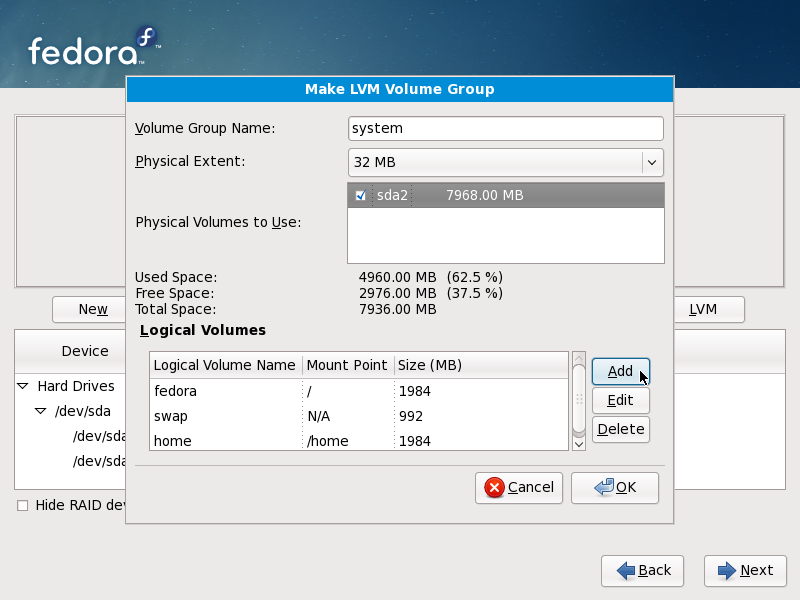
Task: Click the Fedora logo in the header
Action: (x=94, y=46)
